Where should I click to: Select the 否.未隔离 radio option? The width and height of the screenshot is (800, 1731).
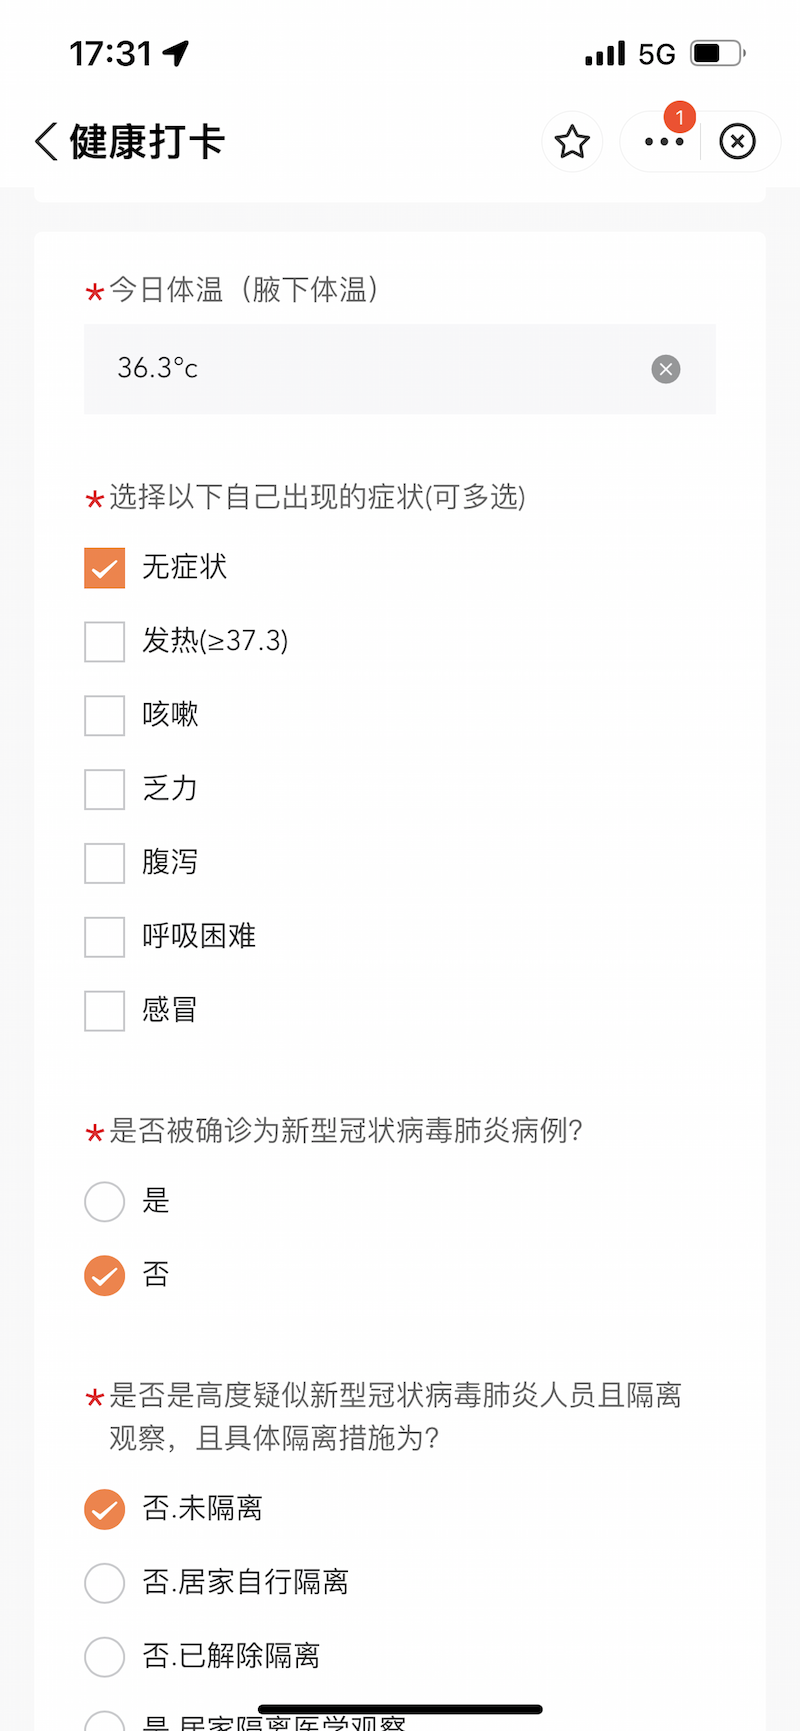105,1510
